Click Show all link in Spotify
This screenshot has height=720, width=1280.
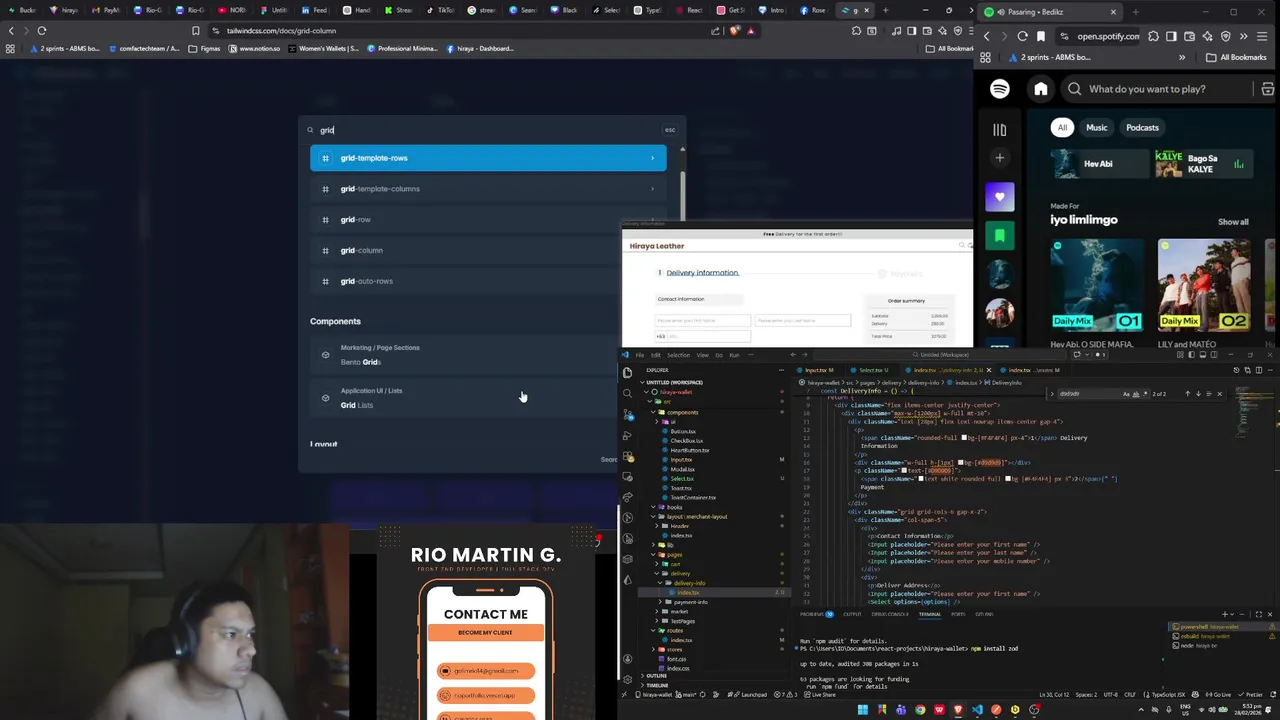pyautogui.click(x=1233, y=222)
